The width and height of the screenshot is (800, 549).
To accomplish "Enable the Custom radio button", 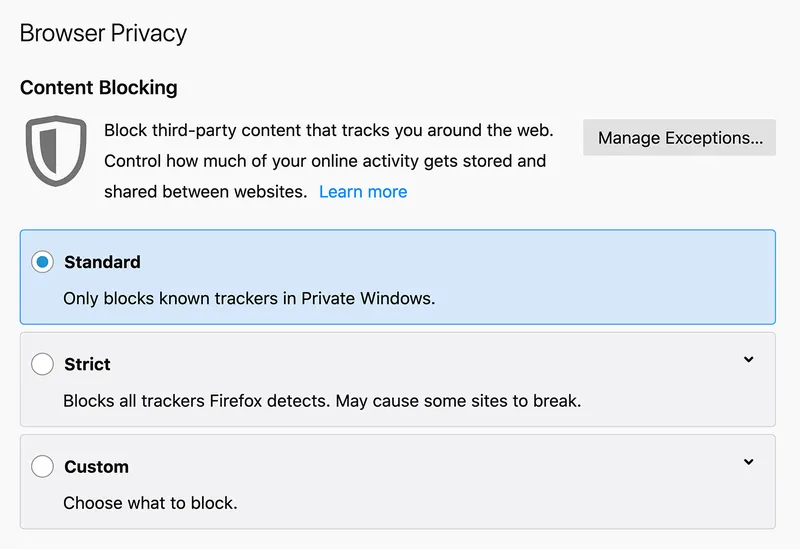I will pos(42,466).
